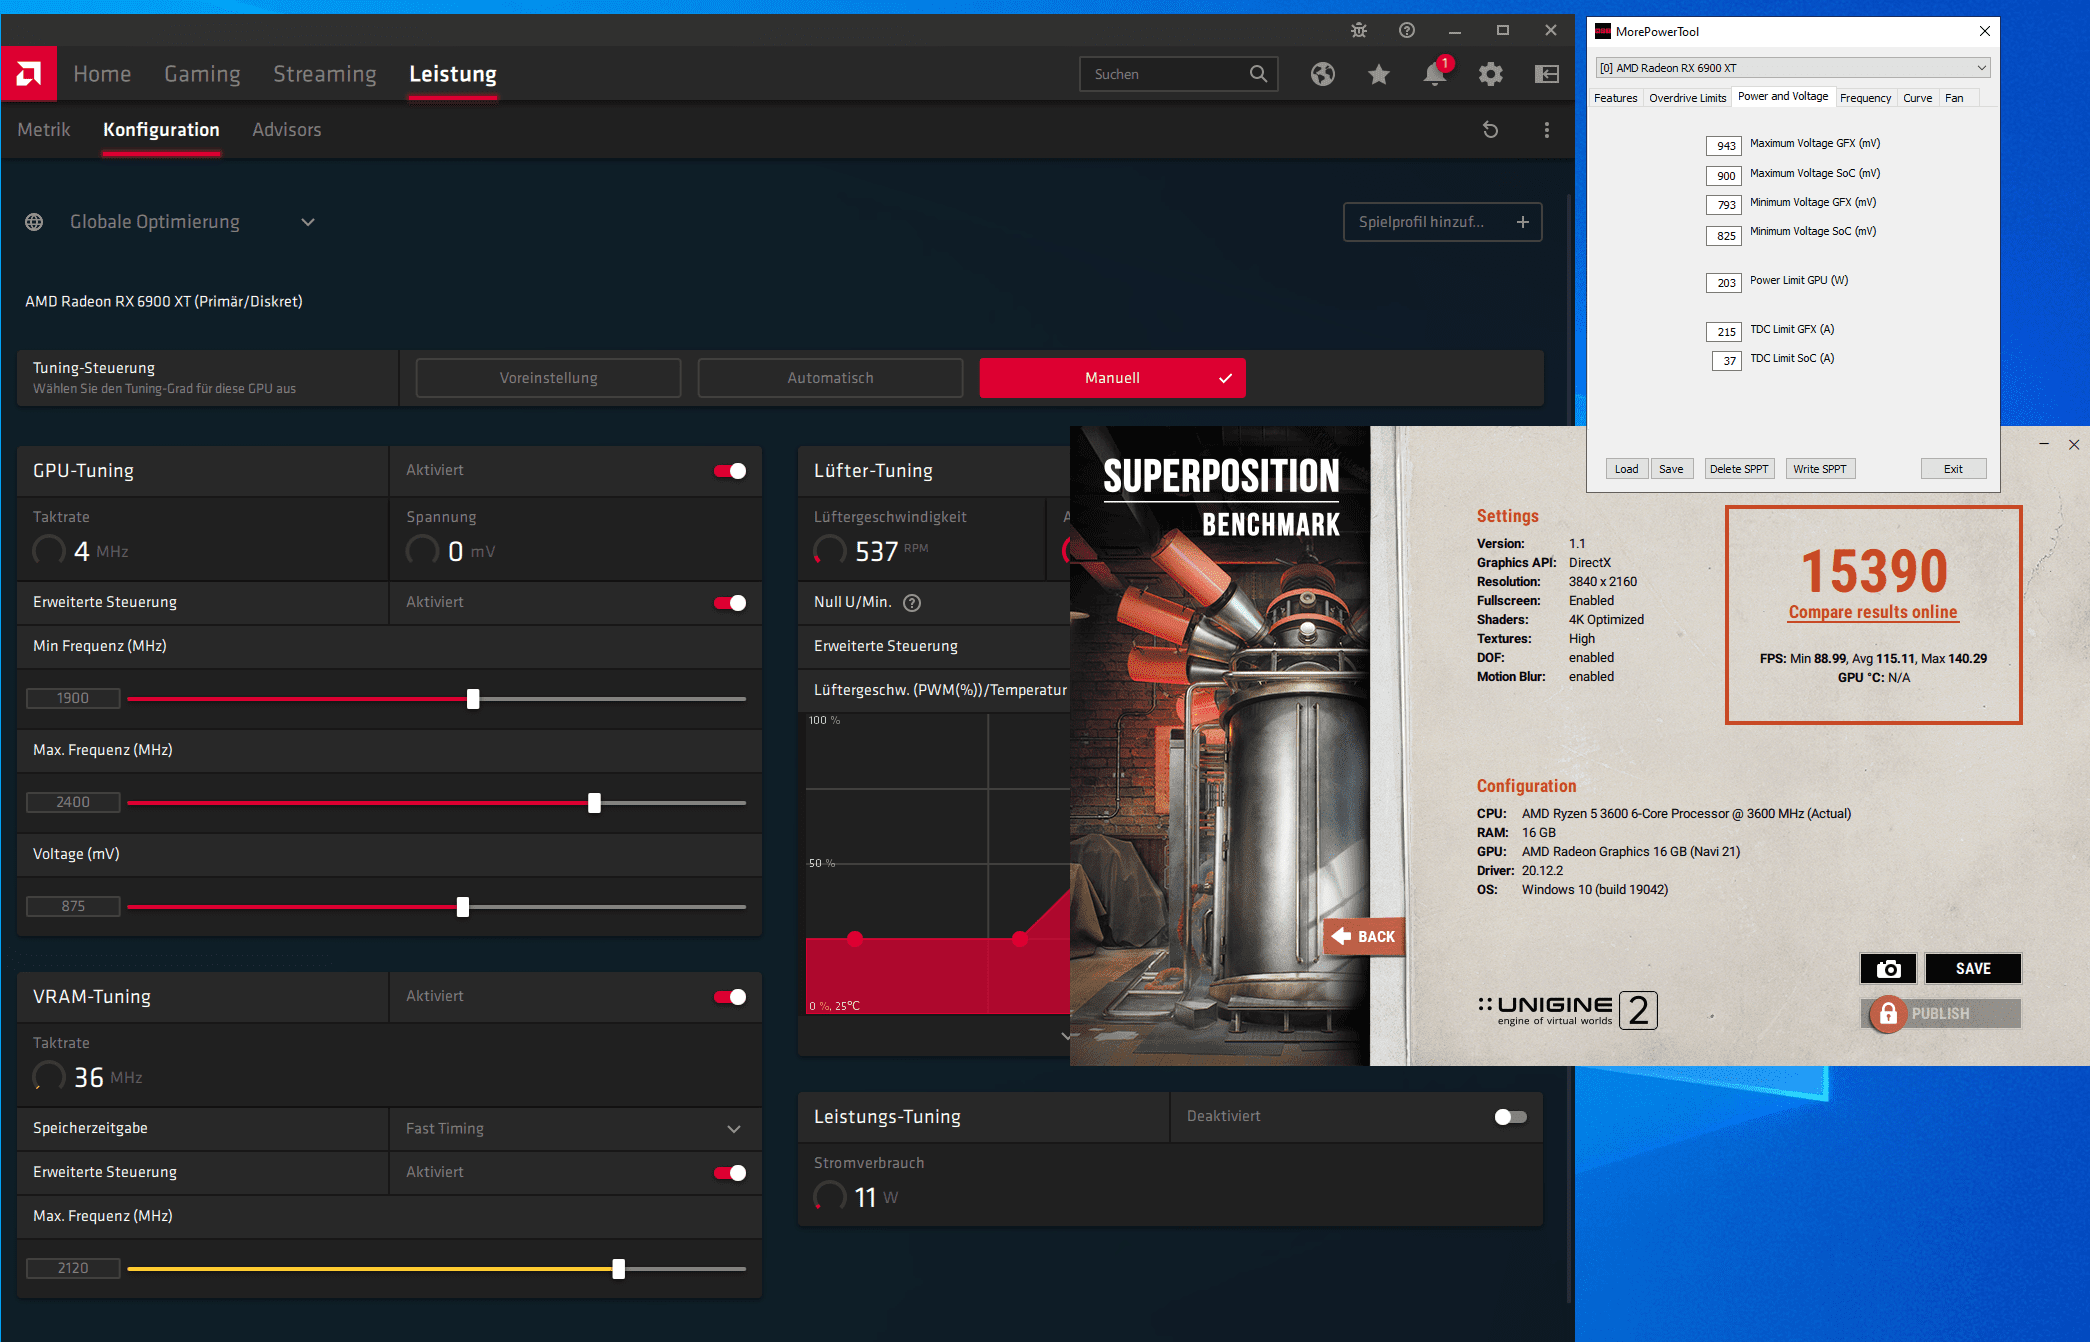Switch to the Advisors subtab

tap(287, 130)
